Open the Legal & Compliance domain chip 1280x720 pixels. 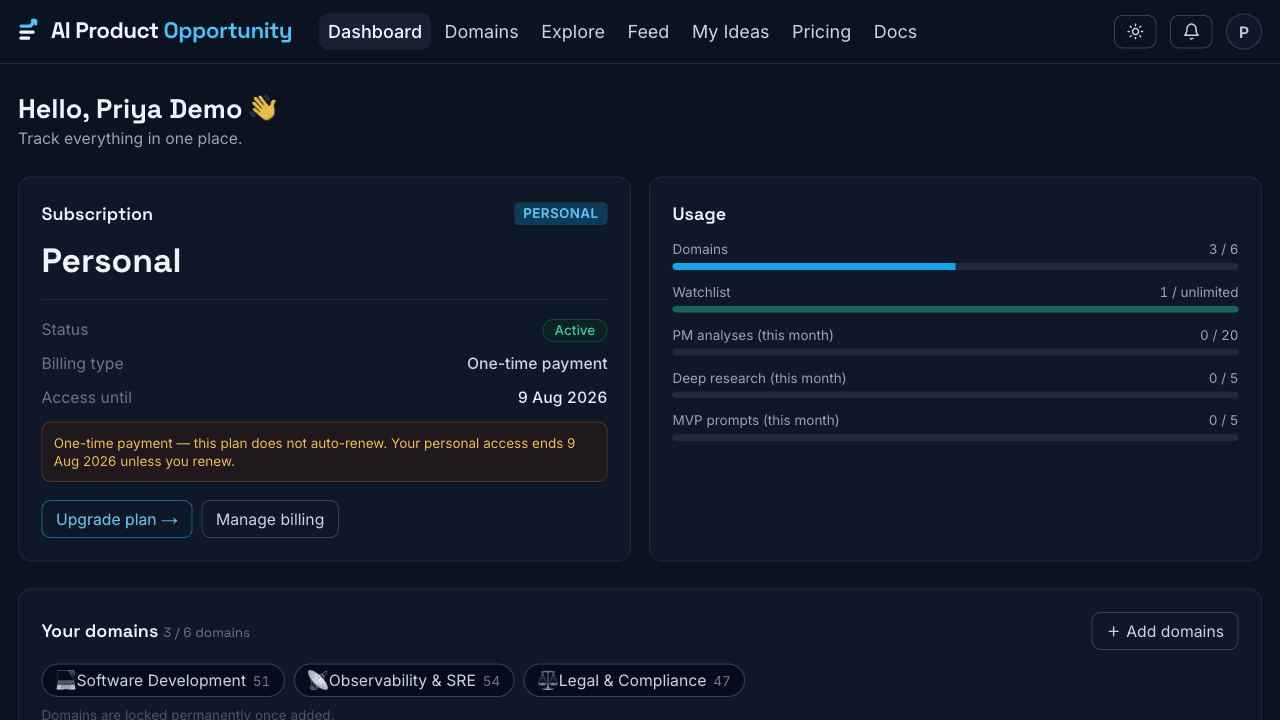coord(634,681)
